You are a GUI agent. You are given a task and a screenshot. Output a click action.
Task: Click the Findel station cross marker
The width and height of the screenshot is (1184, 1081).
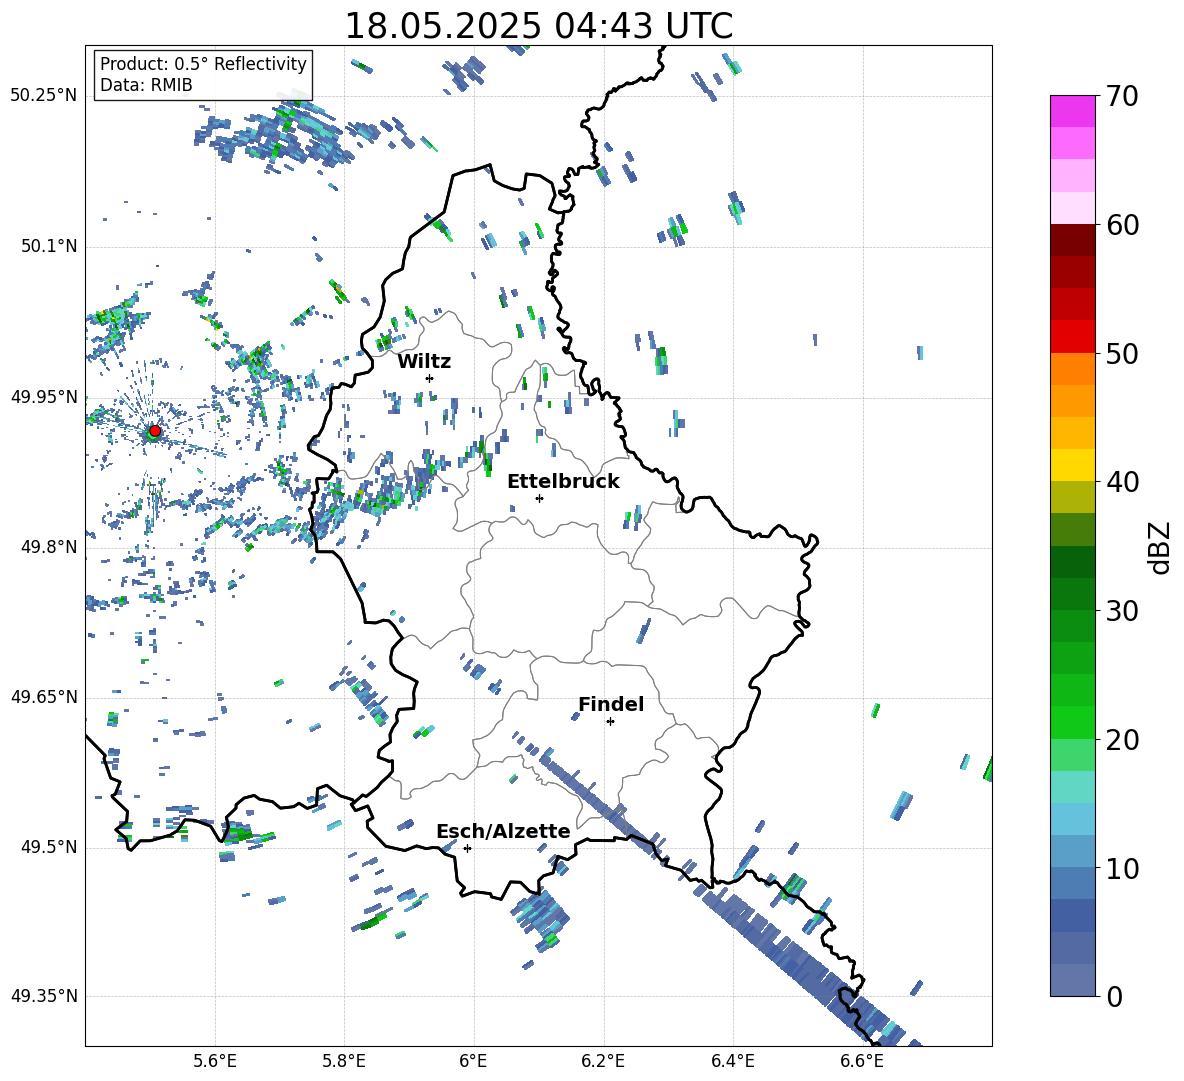610,722
